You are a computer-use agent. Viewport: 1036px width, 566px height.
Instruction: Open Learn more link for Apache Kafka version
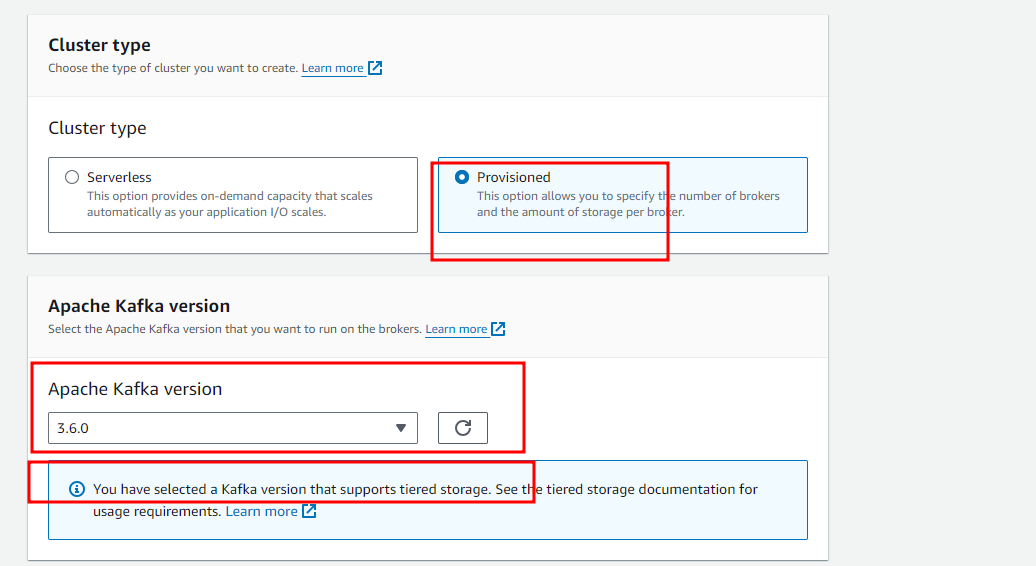tap(456, 329)
